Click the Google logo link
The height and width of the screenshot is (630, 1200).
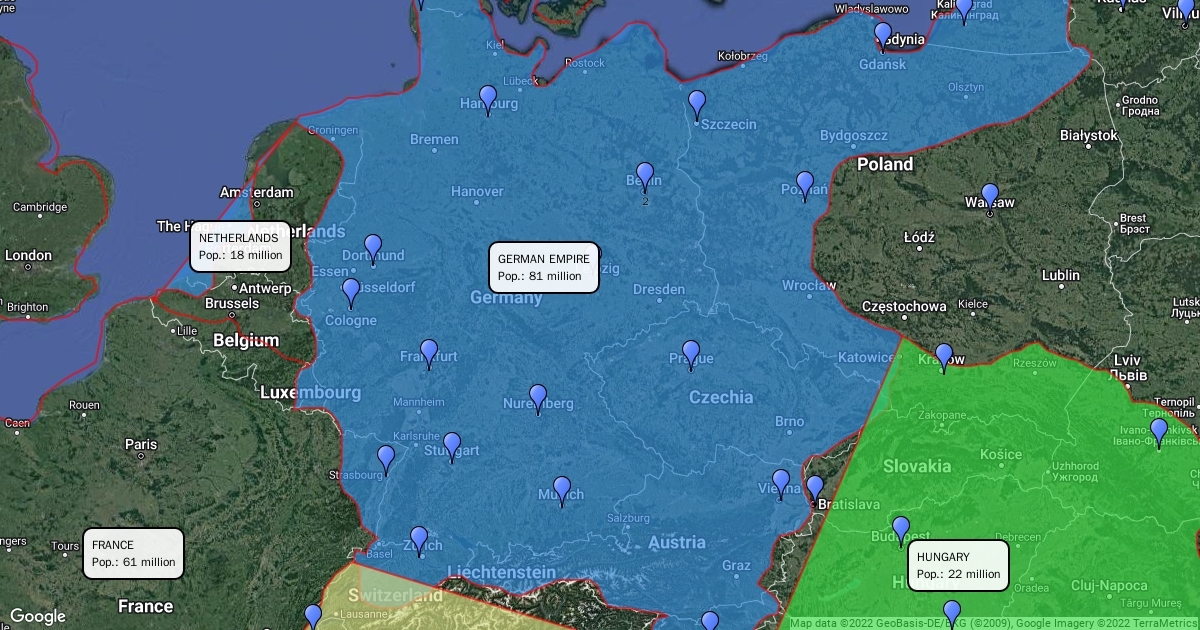[x=38, y=616]
